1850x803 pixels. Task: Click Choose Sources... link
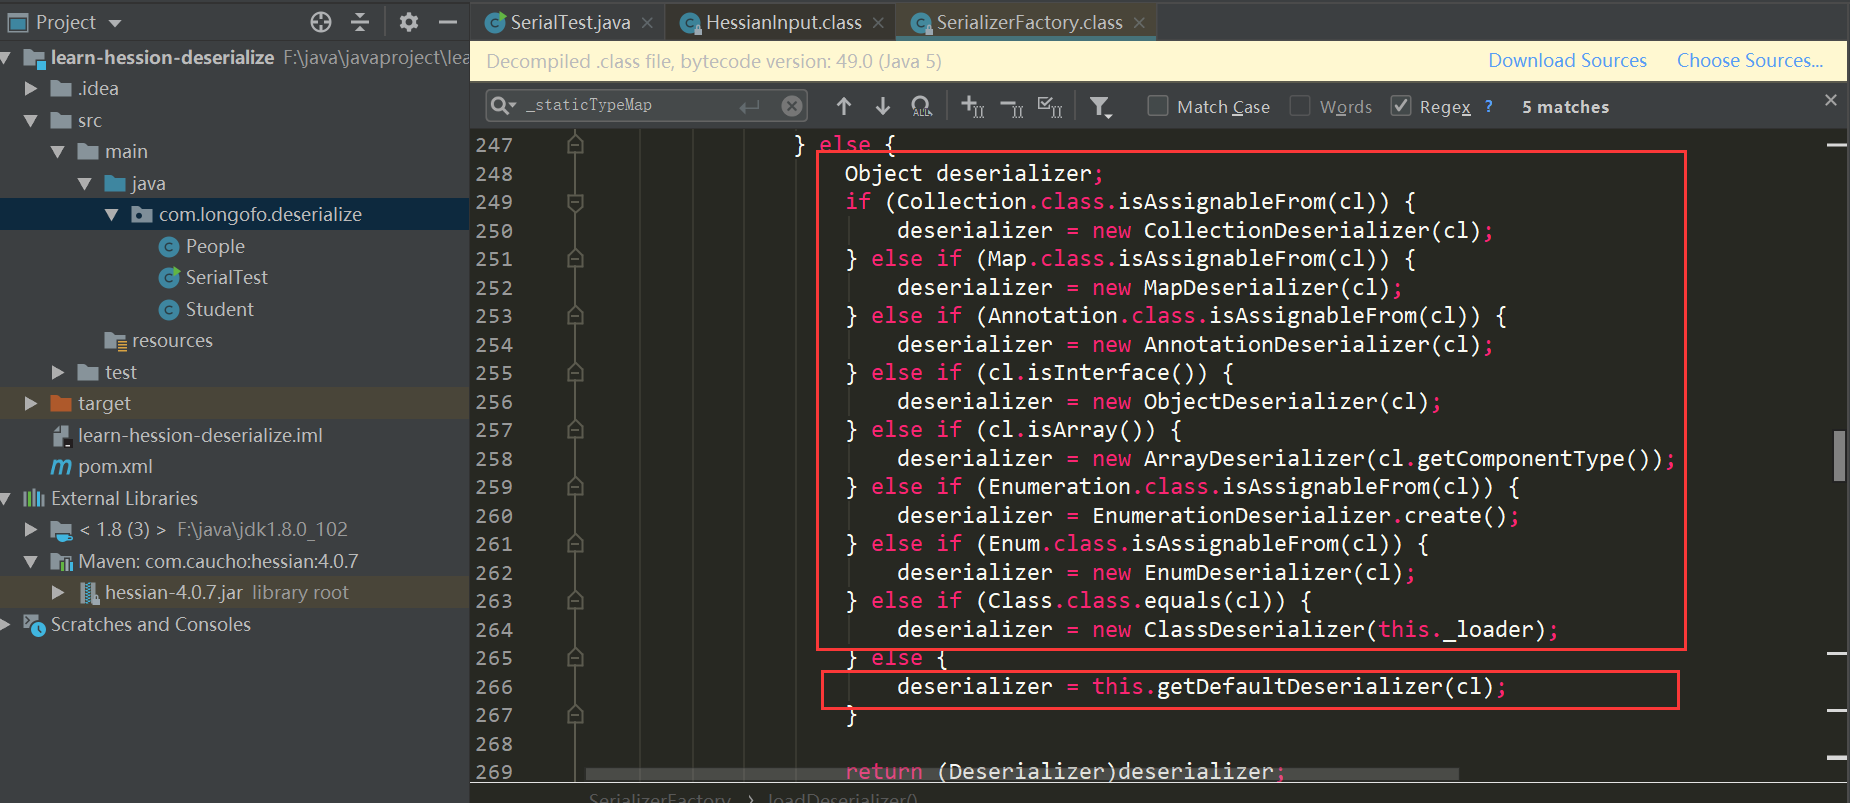(1750, 61)
